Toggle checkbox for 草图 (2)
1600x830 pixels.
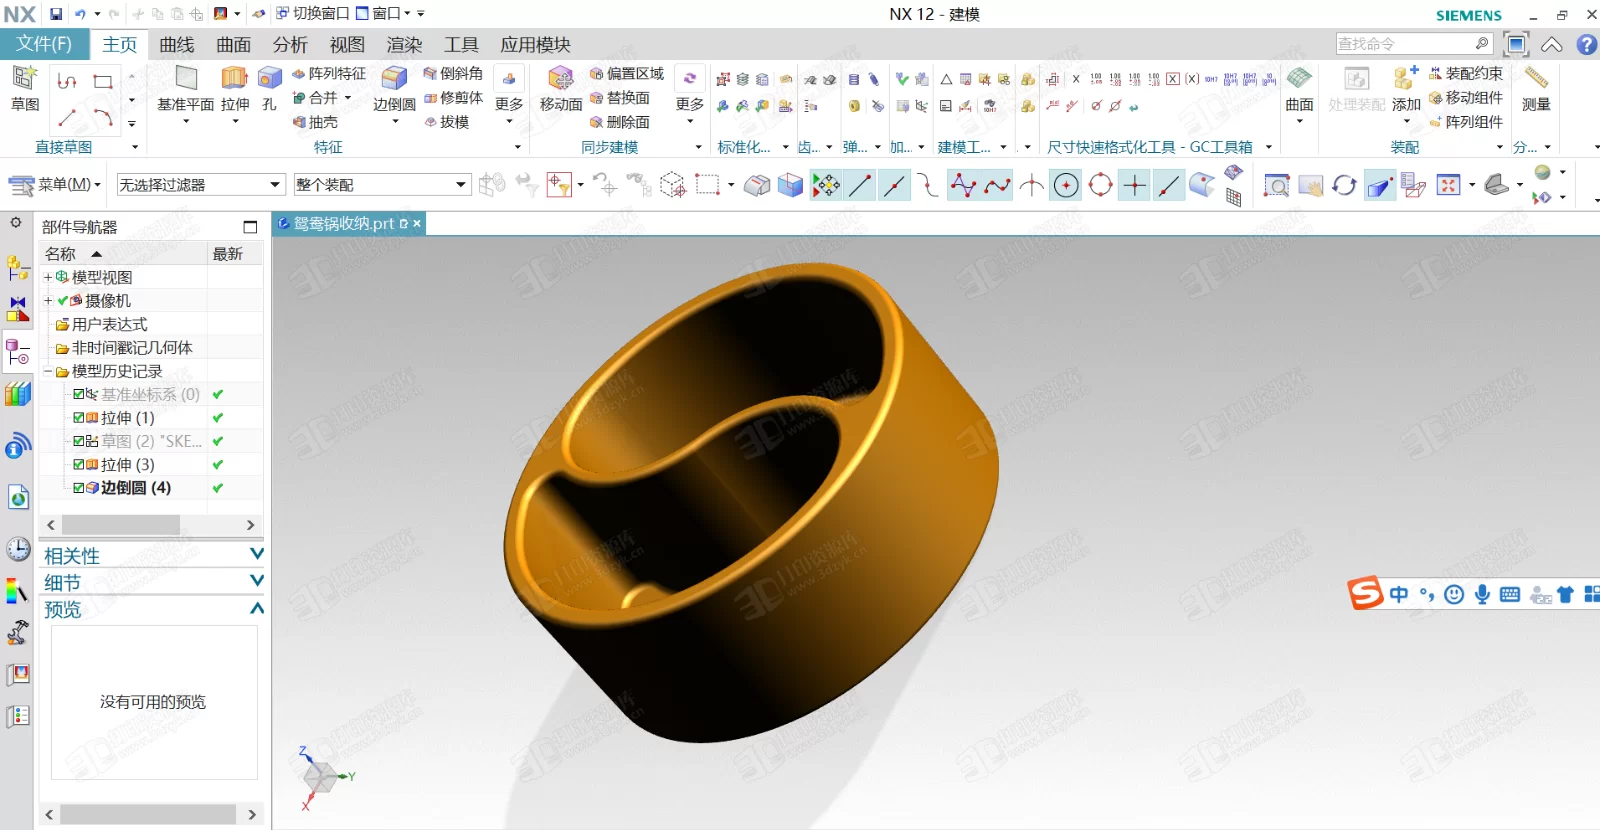(x=79, y=441)
